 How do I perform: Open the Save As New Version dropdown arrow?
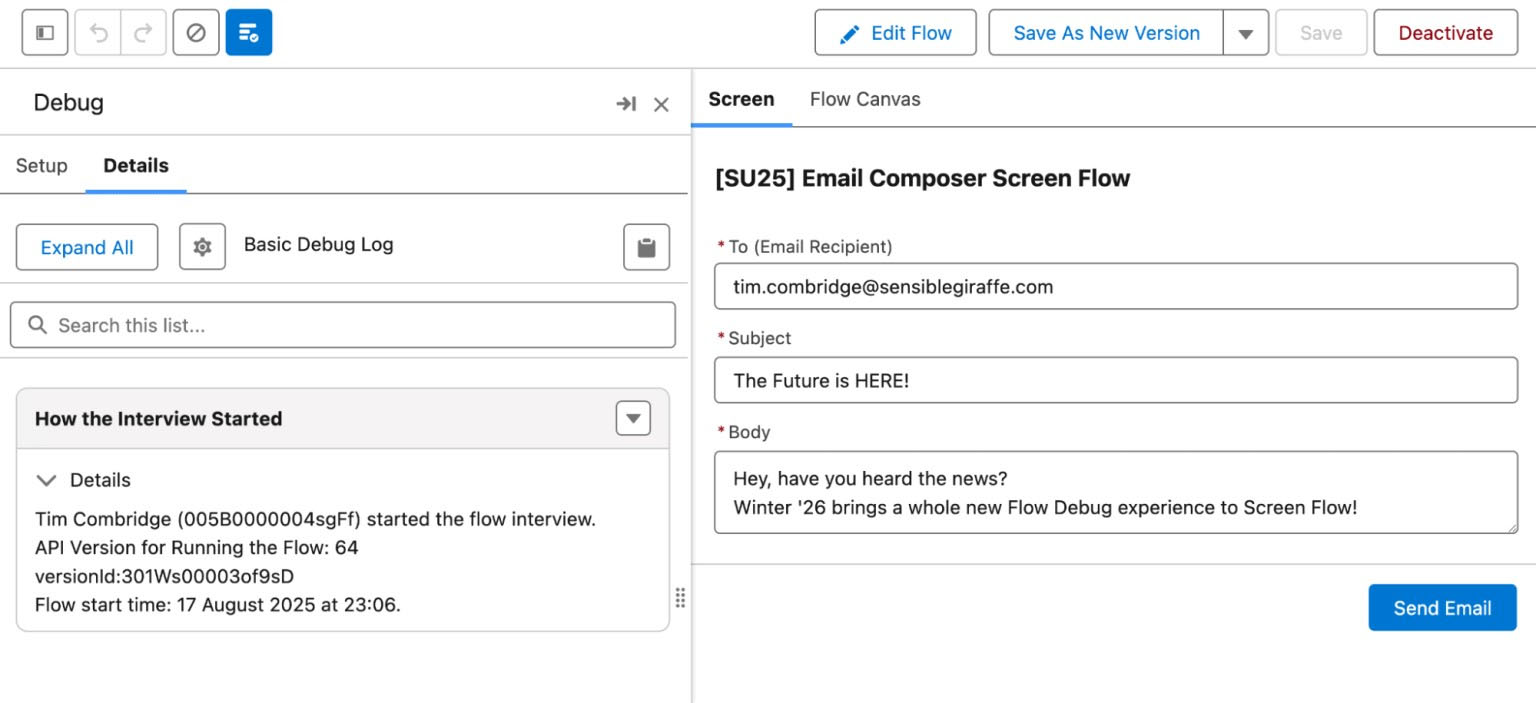pyautogui.click(x=1245, y=33)
